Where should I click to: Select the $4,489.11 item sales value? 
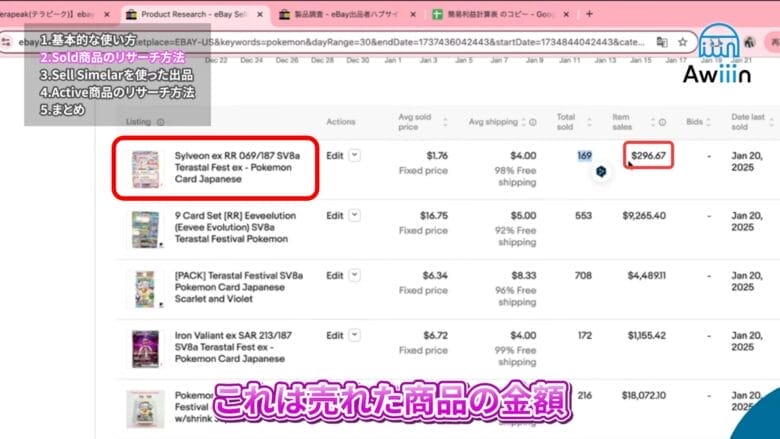pos(646,275)
